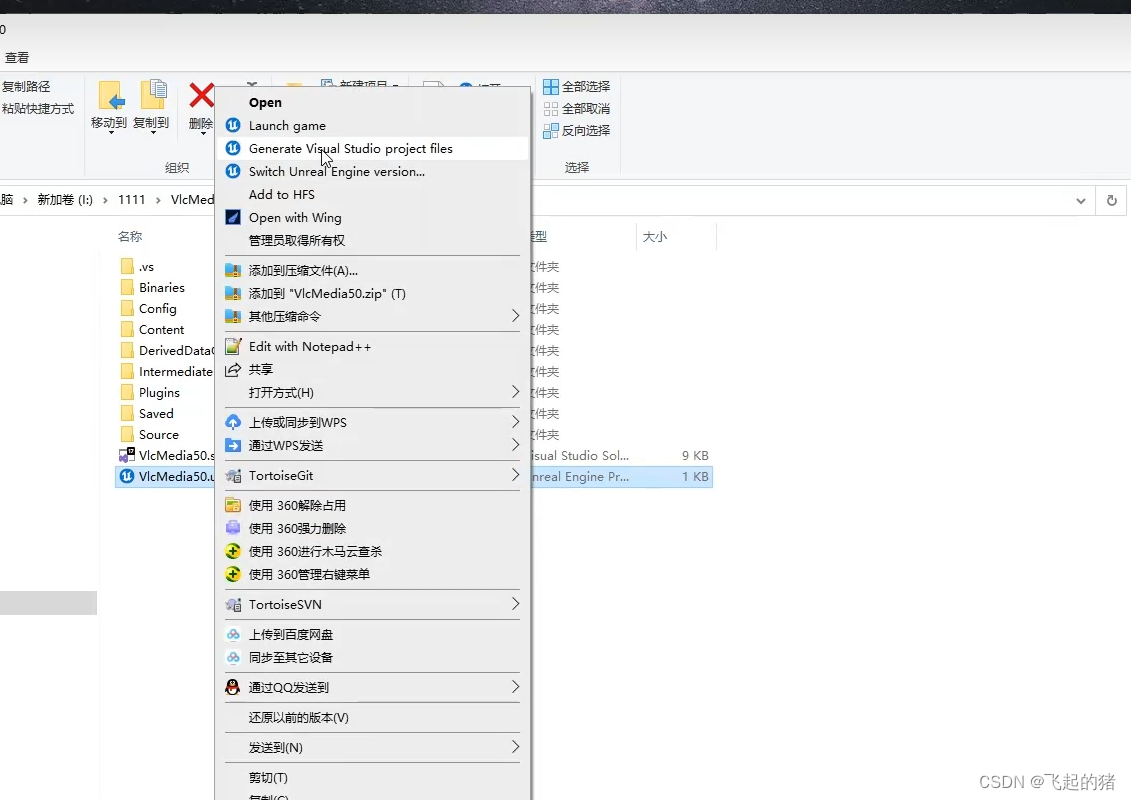Expand the 打开方式(H) submenu arrow
The image size is (1131, 800).
point(515,392)
